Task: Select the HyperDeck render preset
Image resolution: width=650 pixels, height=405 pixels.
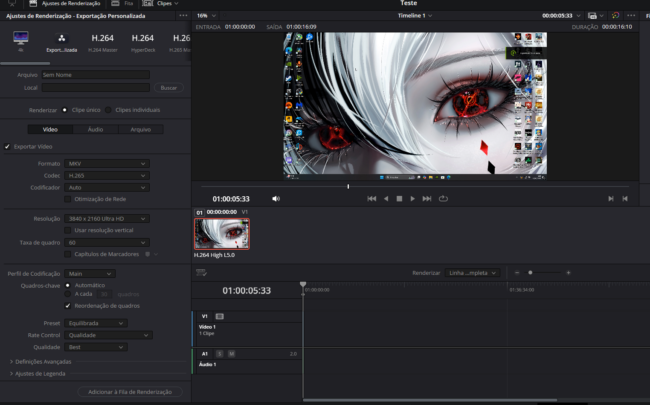Action: tap(142, 41)
